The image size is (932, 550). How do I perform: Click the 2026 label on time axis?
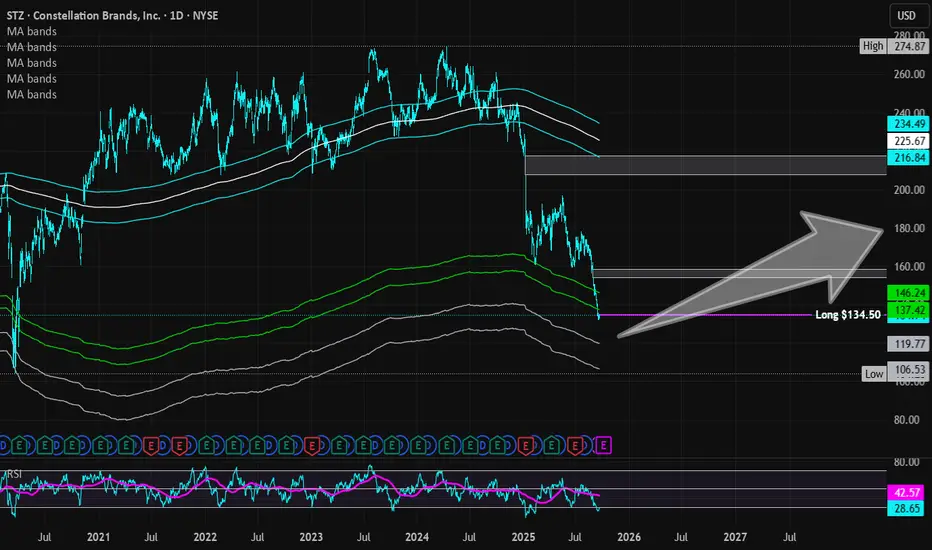click(x=629, y=537)
